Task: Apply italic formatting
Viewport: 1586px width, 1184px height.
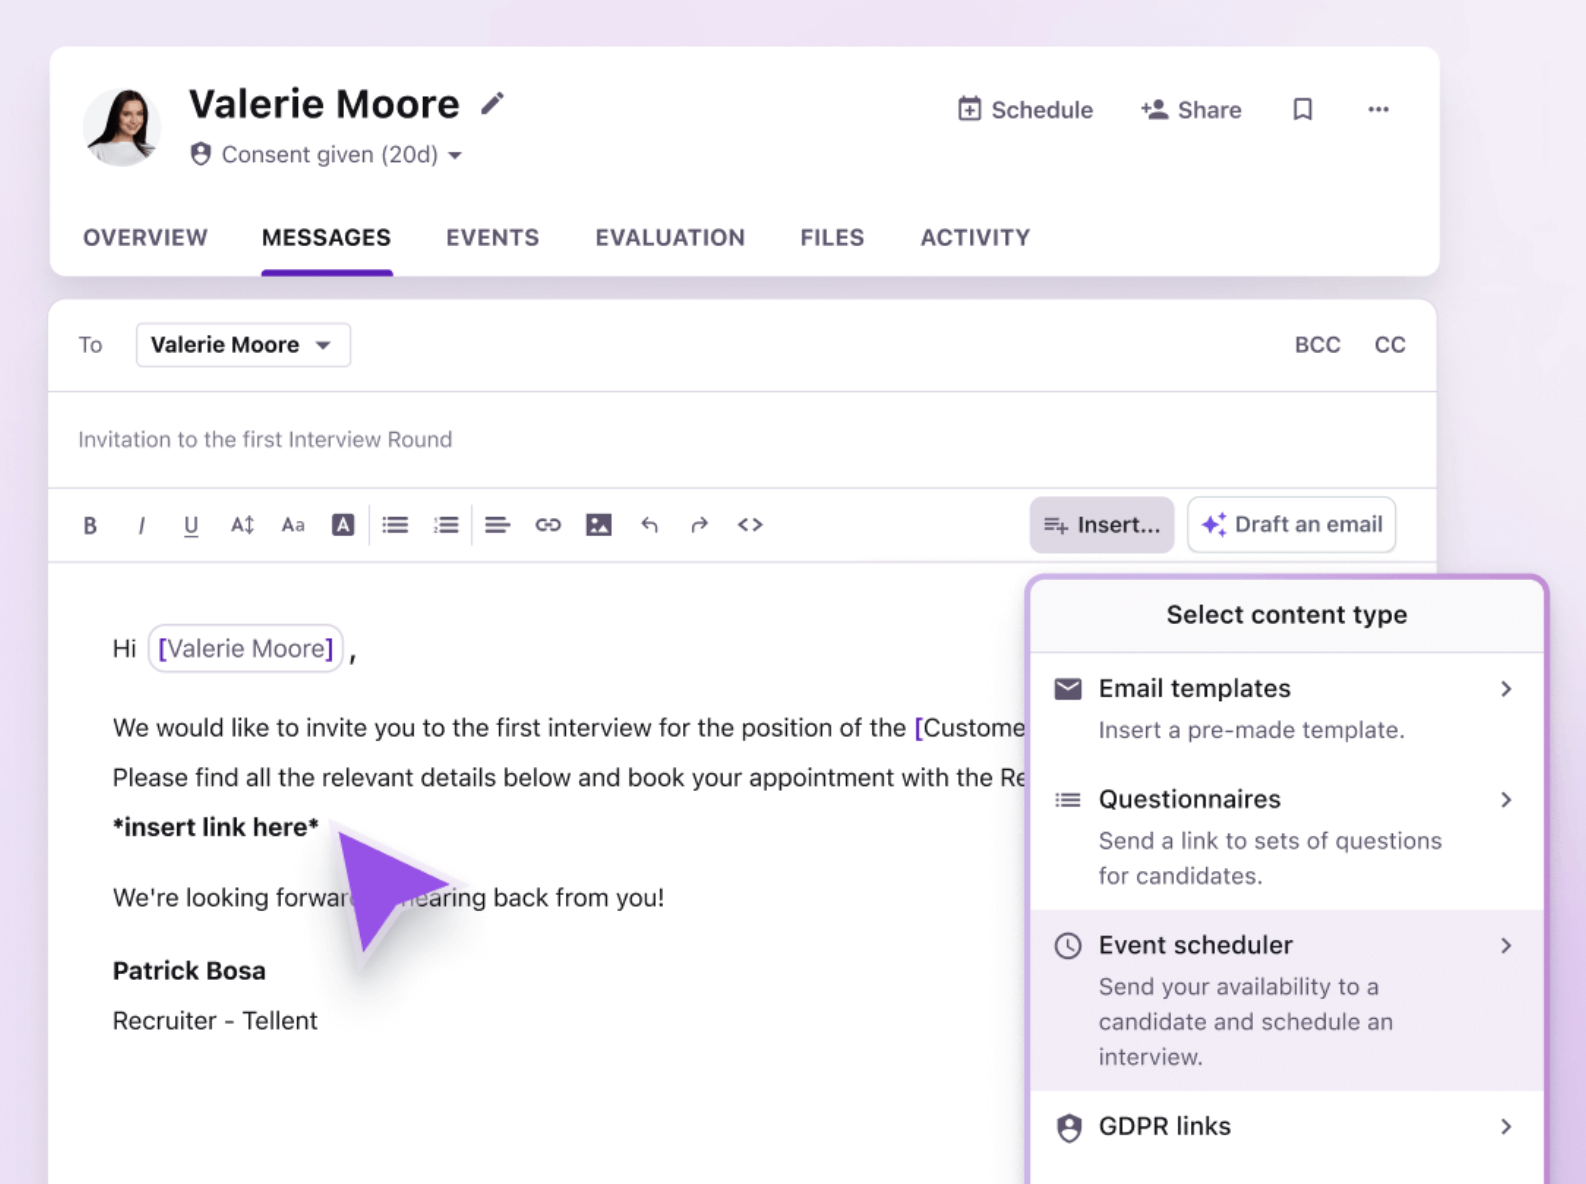Action: pos(141,525)
